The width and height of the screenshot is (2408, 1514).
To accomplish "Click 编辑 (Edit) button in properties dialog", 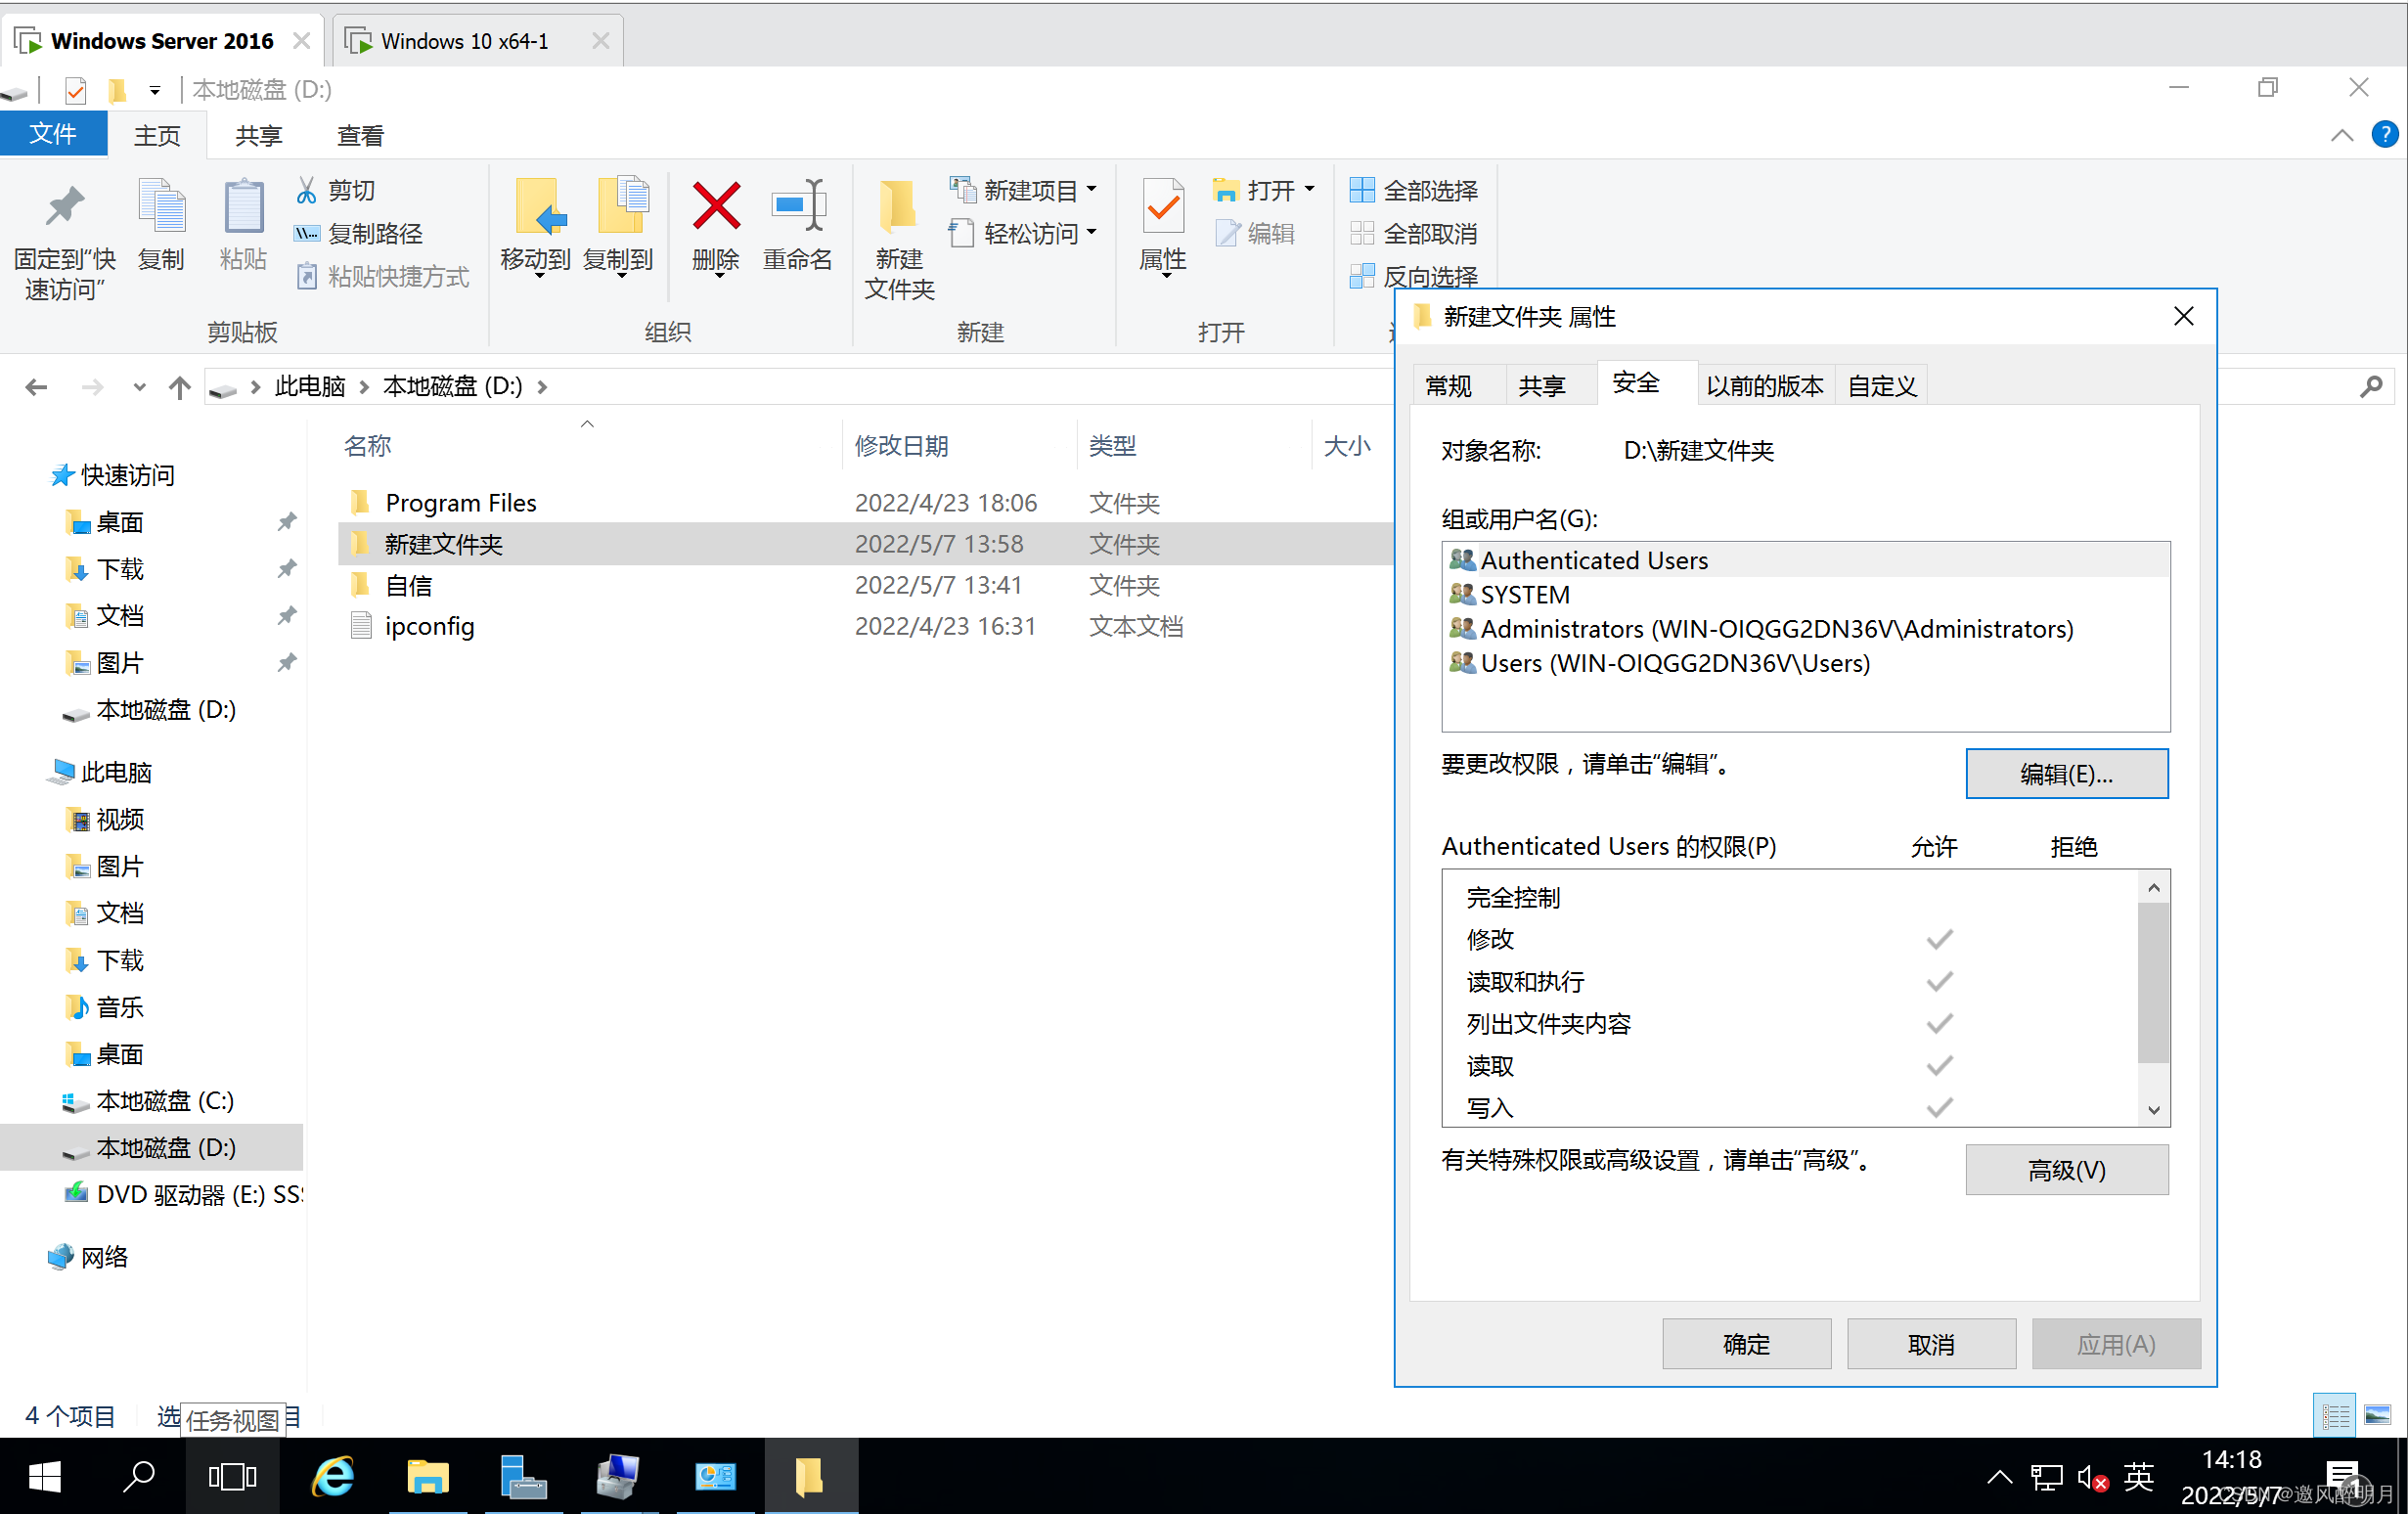I will tap(2067, 773).
